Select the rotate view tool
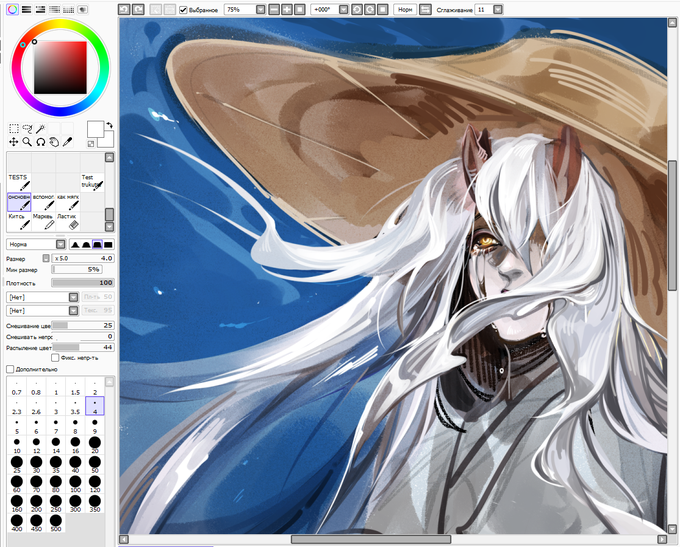Image resolution: width=680 pixels, height=547 pixels. 41,142
